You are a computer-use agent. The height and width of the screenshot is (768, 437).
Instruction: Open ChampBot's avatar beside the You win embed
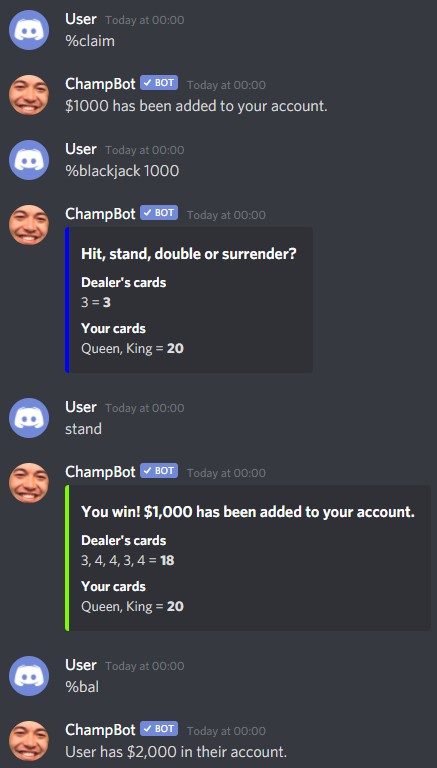tap(29, 483)
